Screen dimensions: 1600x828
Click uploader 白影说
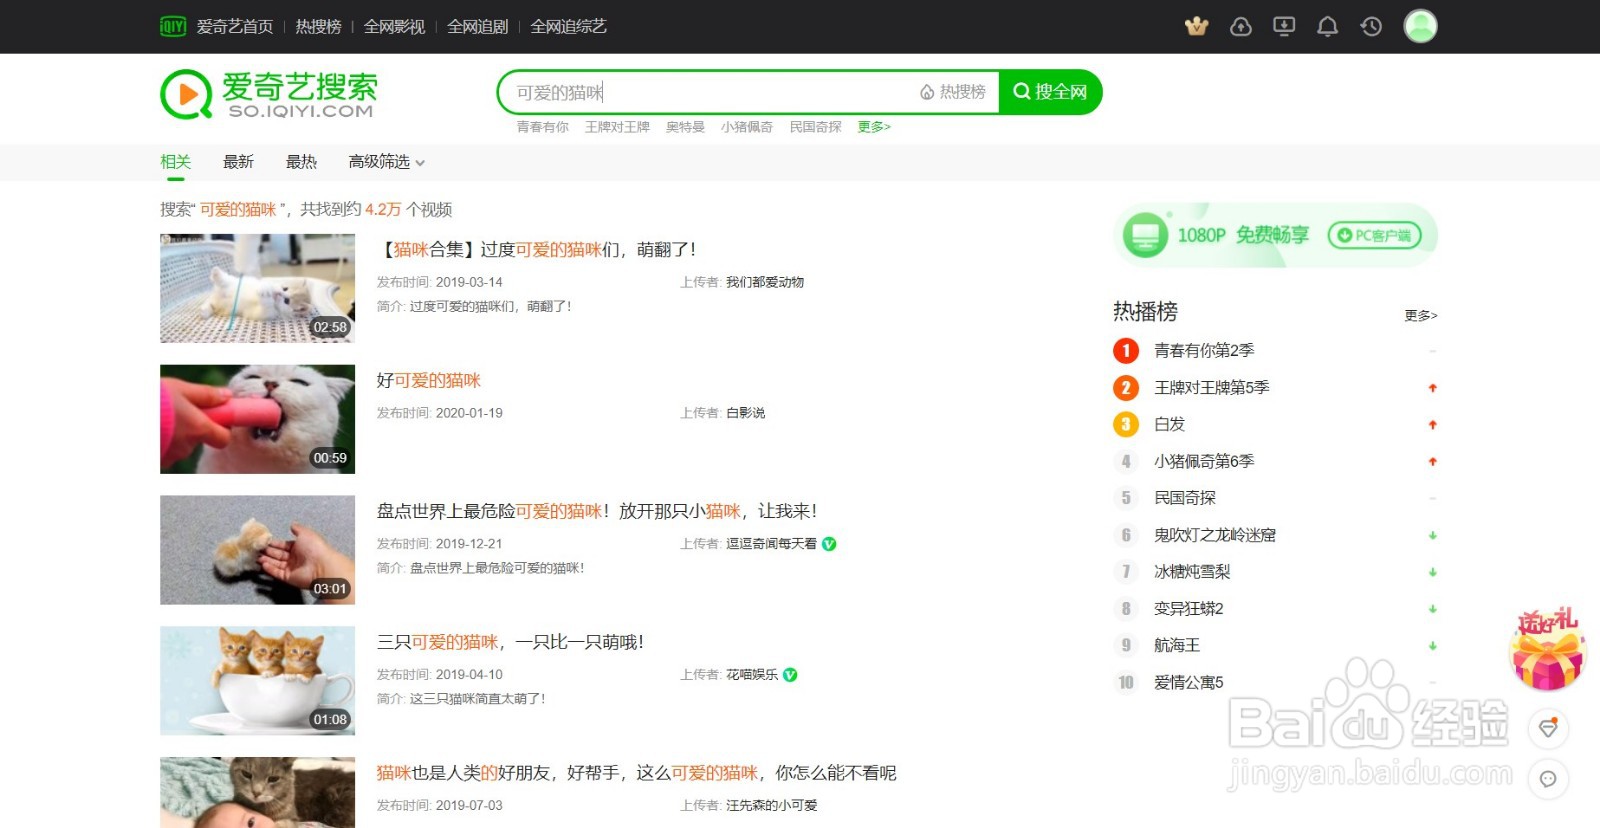(x=745, y=413)
